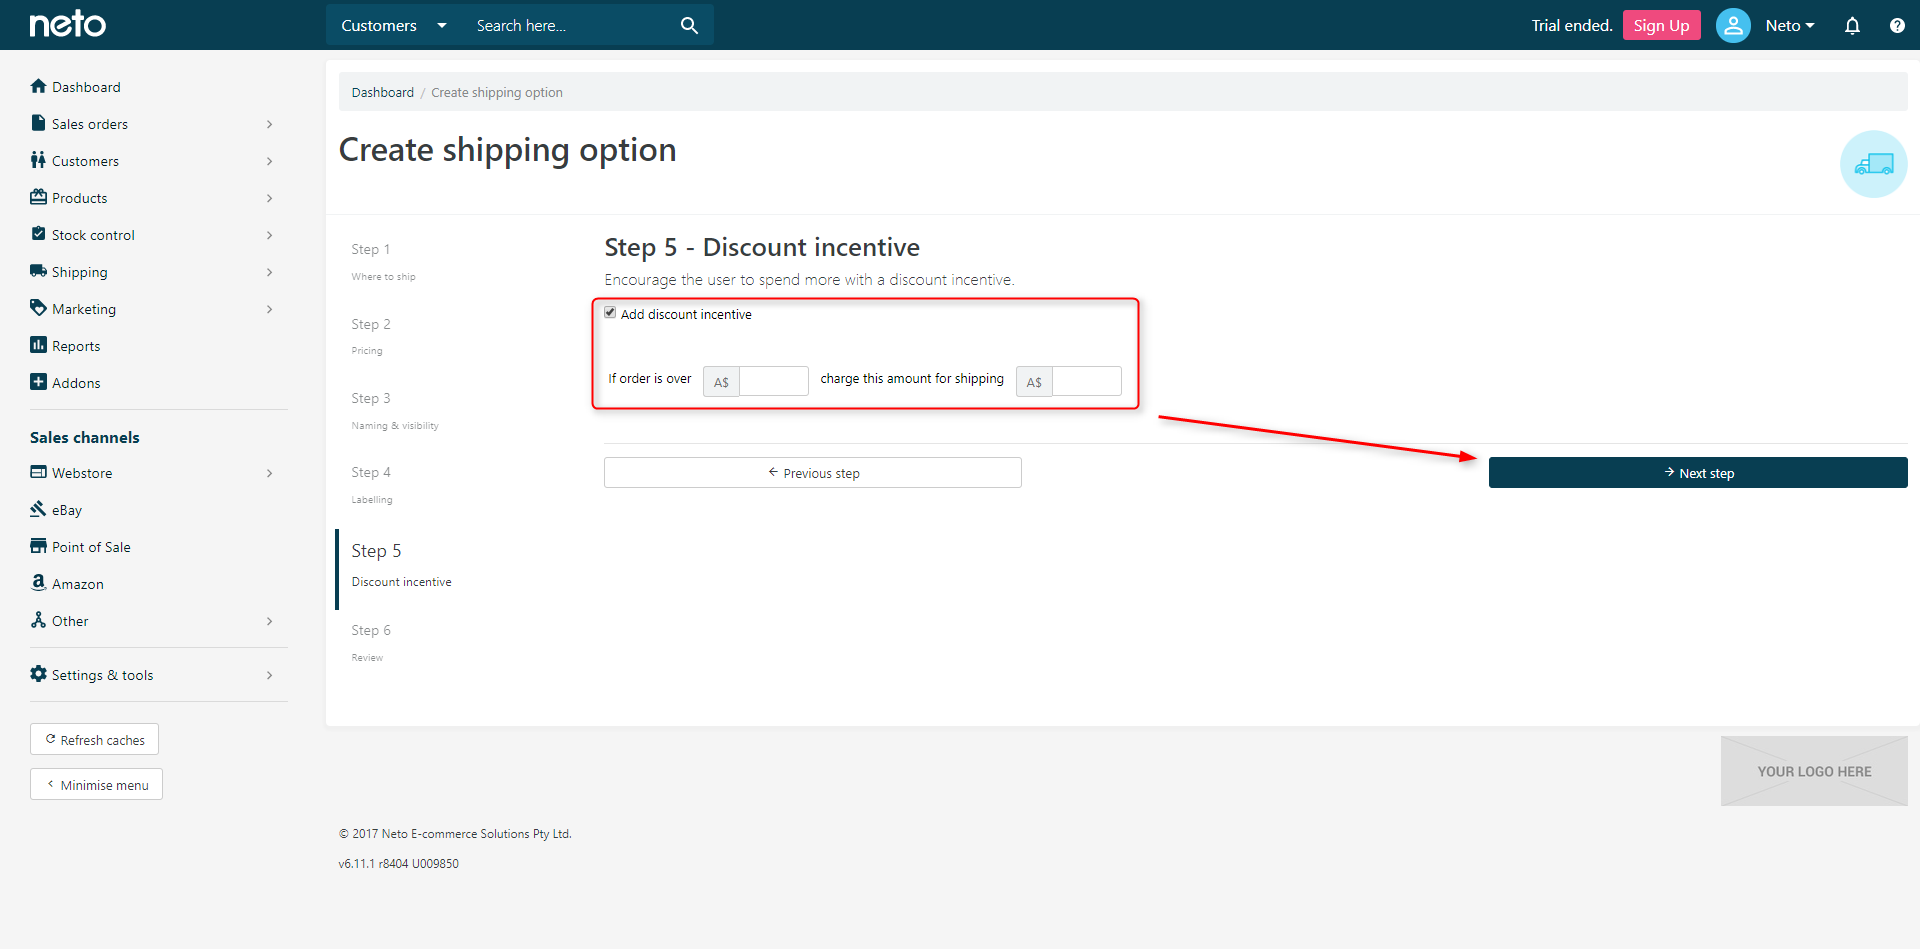Expand the Shipping submenu chevron
1920x949 pixels.
(x=269, y=272)
